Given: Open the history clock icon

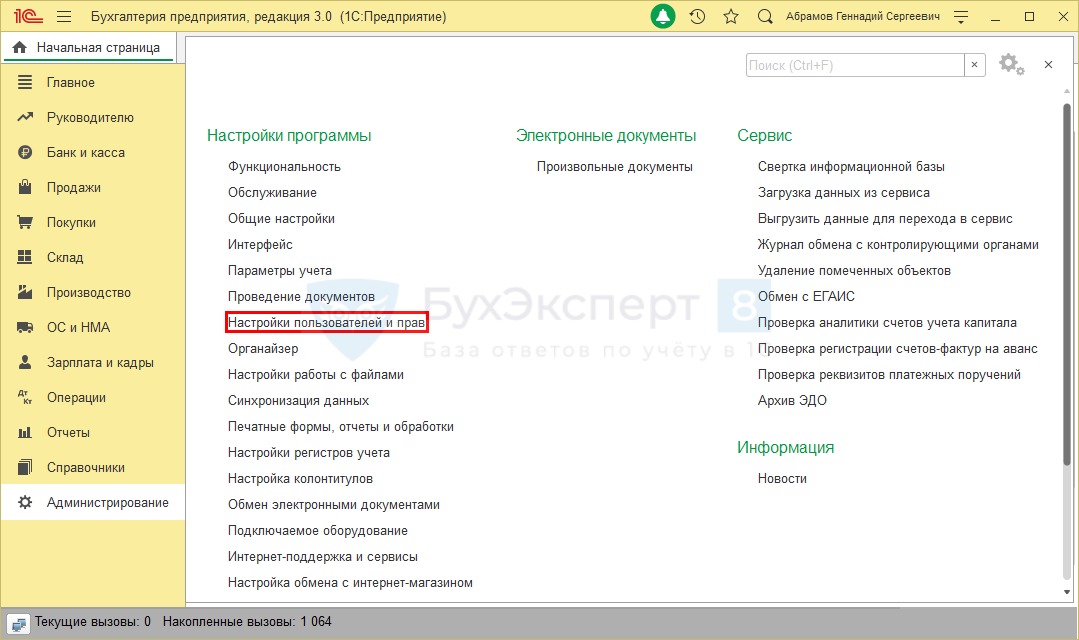Looking at the screenshot, I should click(x=697, y=17).
